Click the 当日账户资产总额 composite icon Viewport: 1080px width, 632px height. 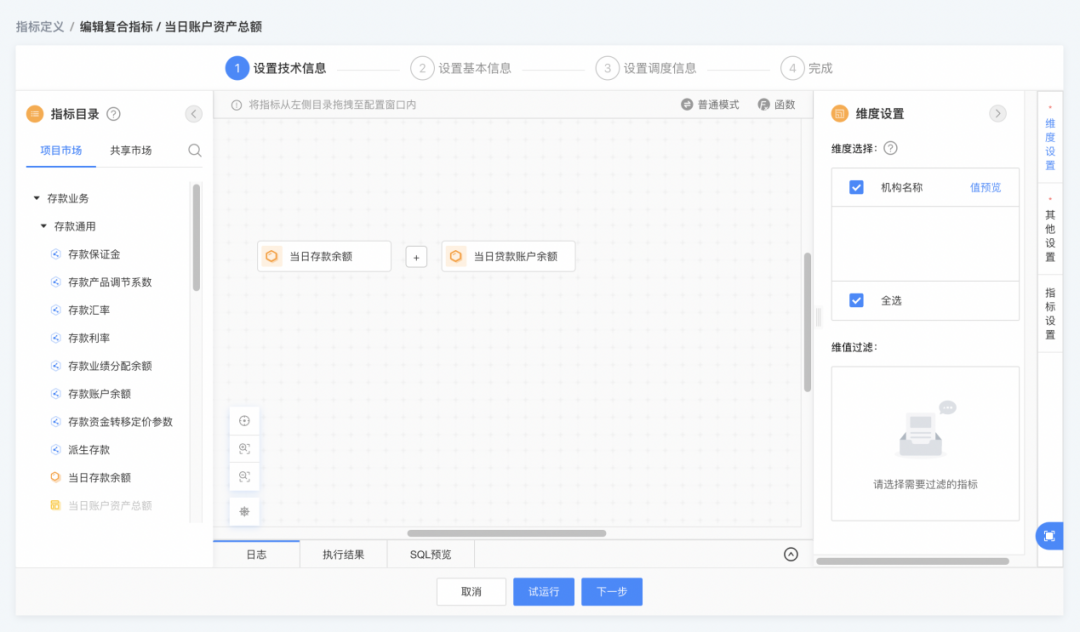(x=56, y=505)
